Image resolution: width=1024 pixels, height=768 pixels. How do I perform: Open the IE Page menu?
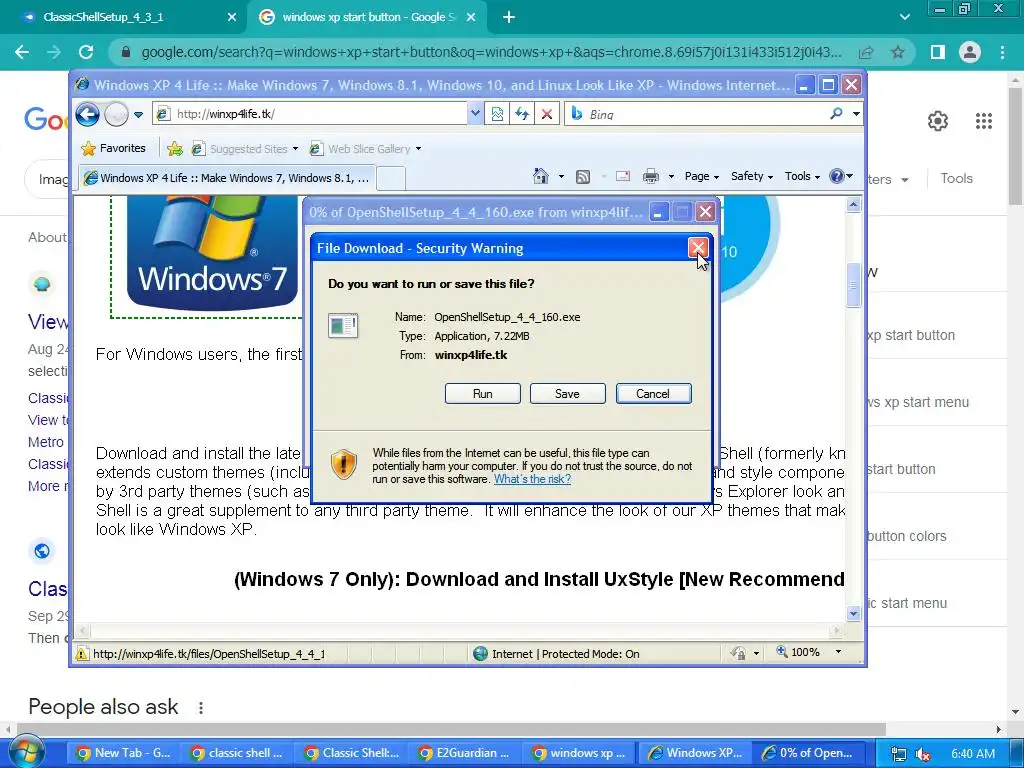point(701,176)
